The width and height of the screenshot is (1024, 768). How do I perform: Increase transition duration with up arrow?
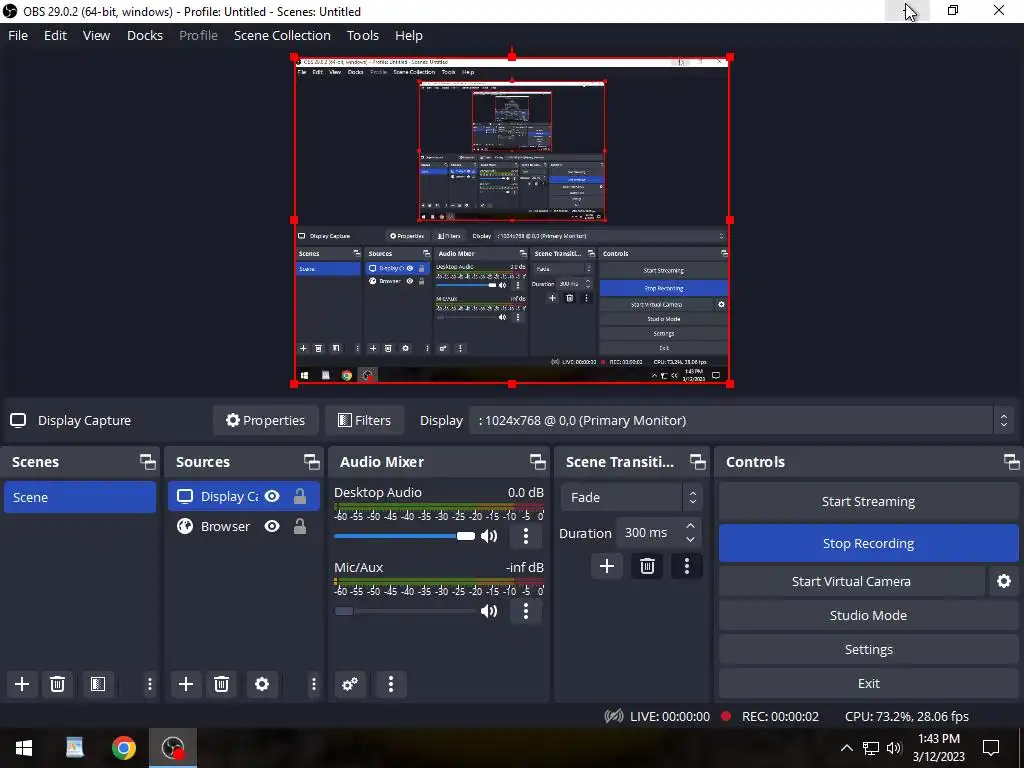[x=691, y=526]
